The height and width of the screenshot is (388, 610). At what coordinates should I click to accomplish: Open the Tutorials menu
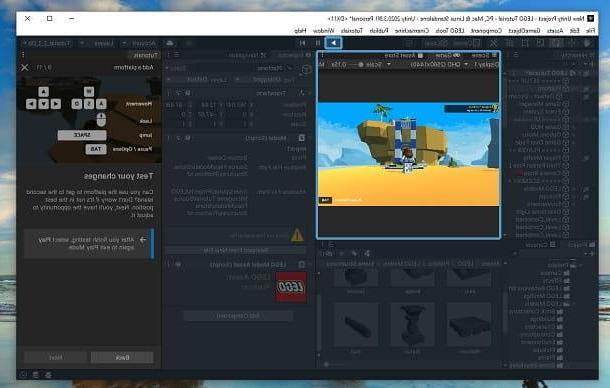click(x=352, y=30)
